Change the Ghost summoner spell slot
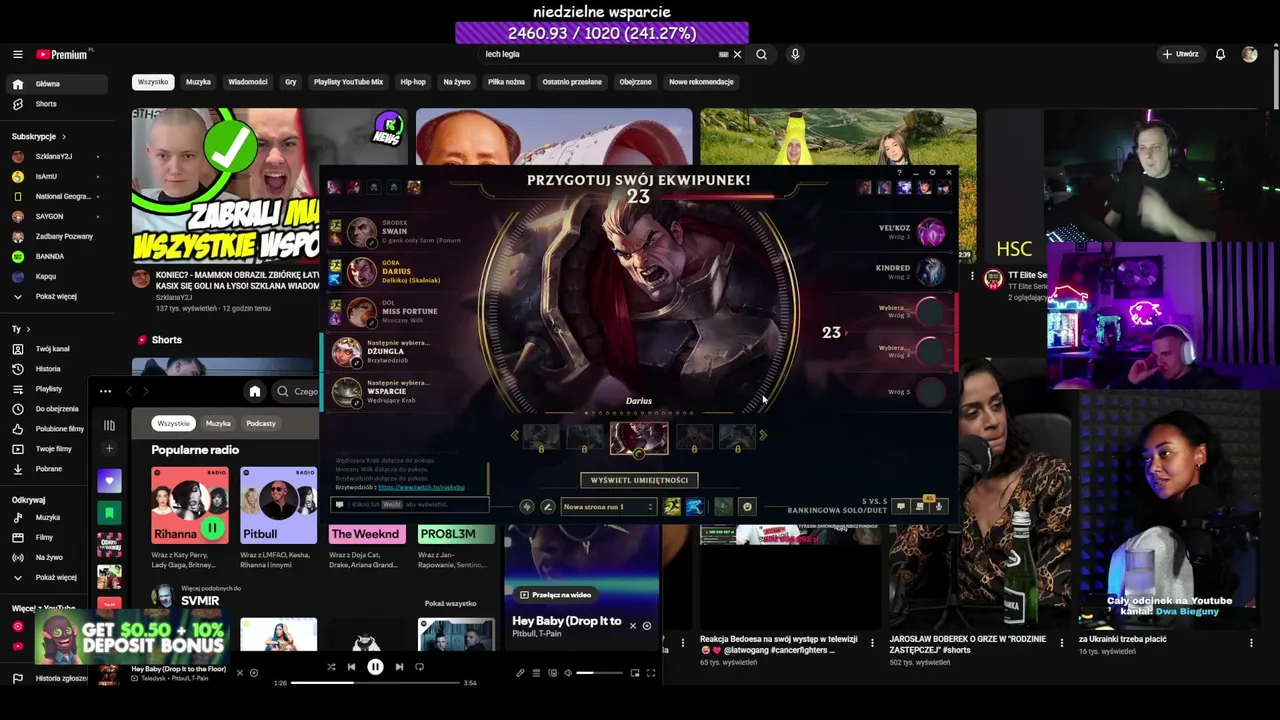The width and height of the screenshot is (1280, 720). [672, 507]
